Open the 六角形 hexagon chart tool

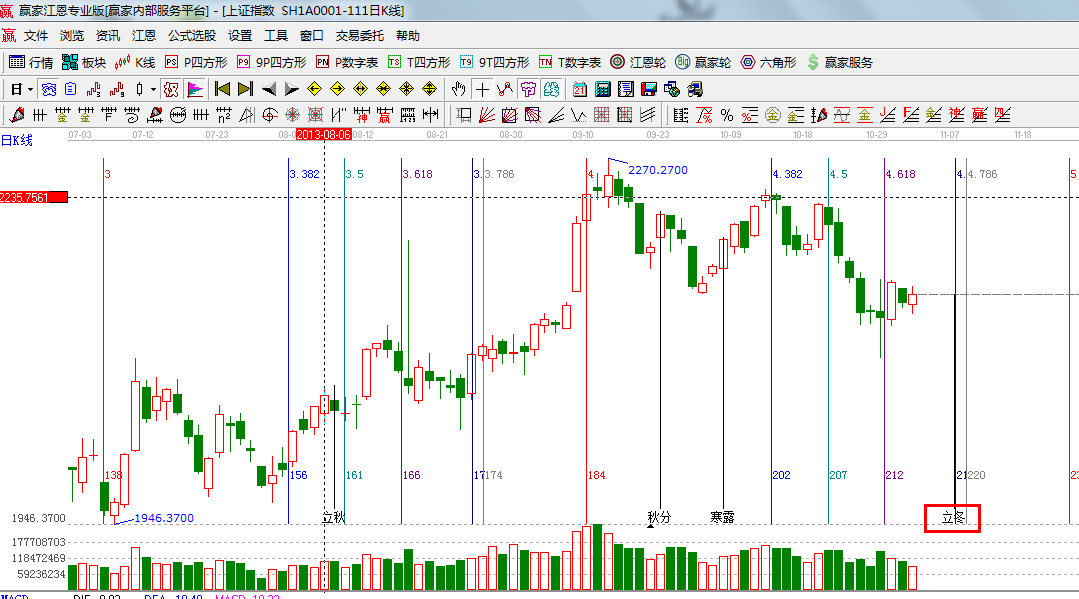(x=768, y=62)
